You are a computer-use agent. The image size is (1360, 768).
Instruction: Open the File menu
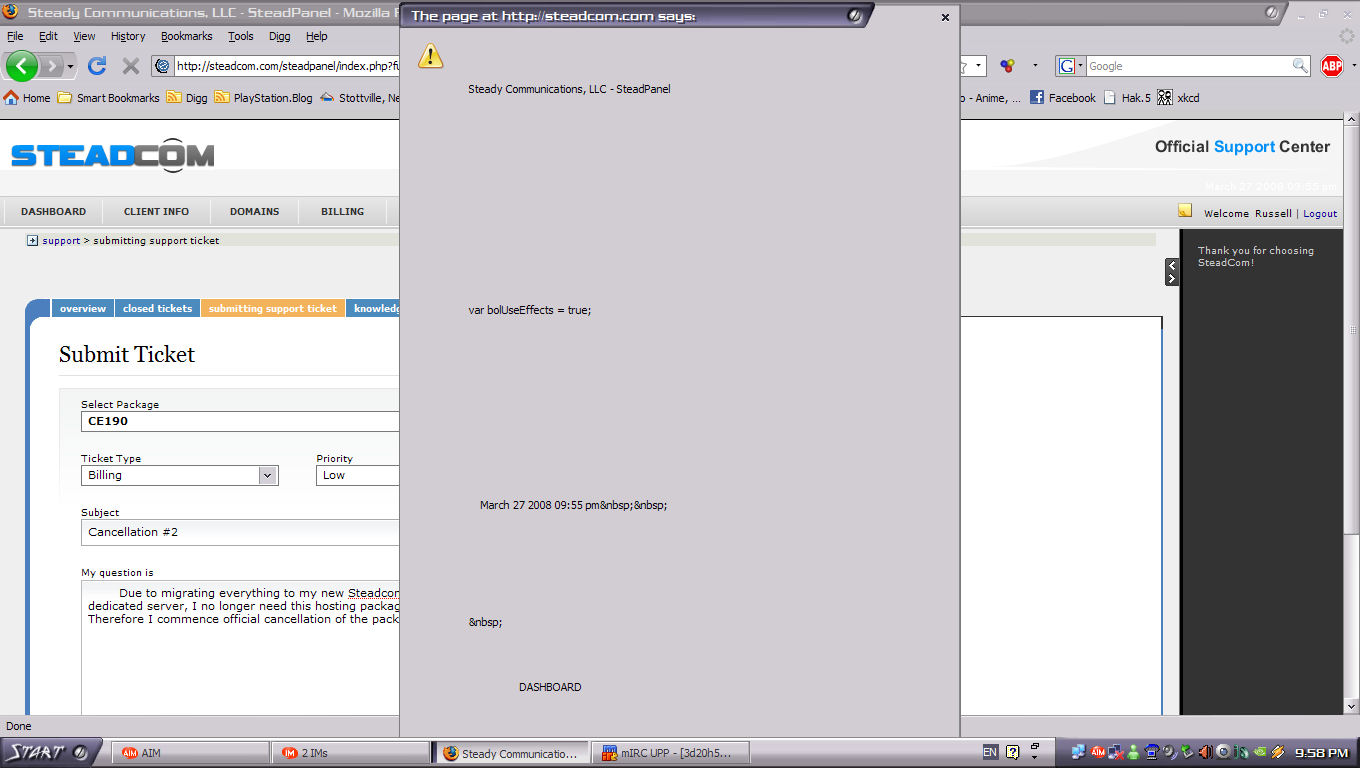[15, 36]
